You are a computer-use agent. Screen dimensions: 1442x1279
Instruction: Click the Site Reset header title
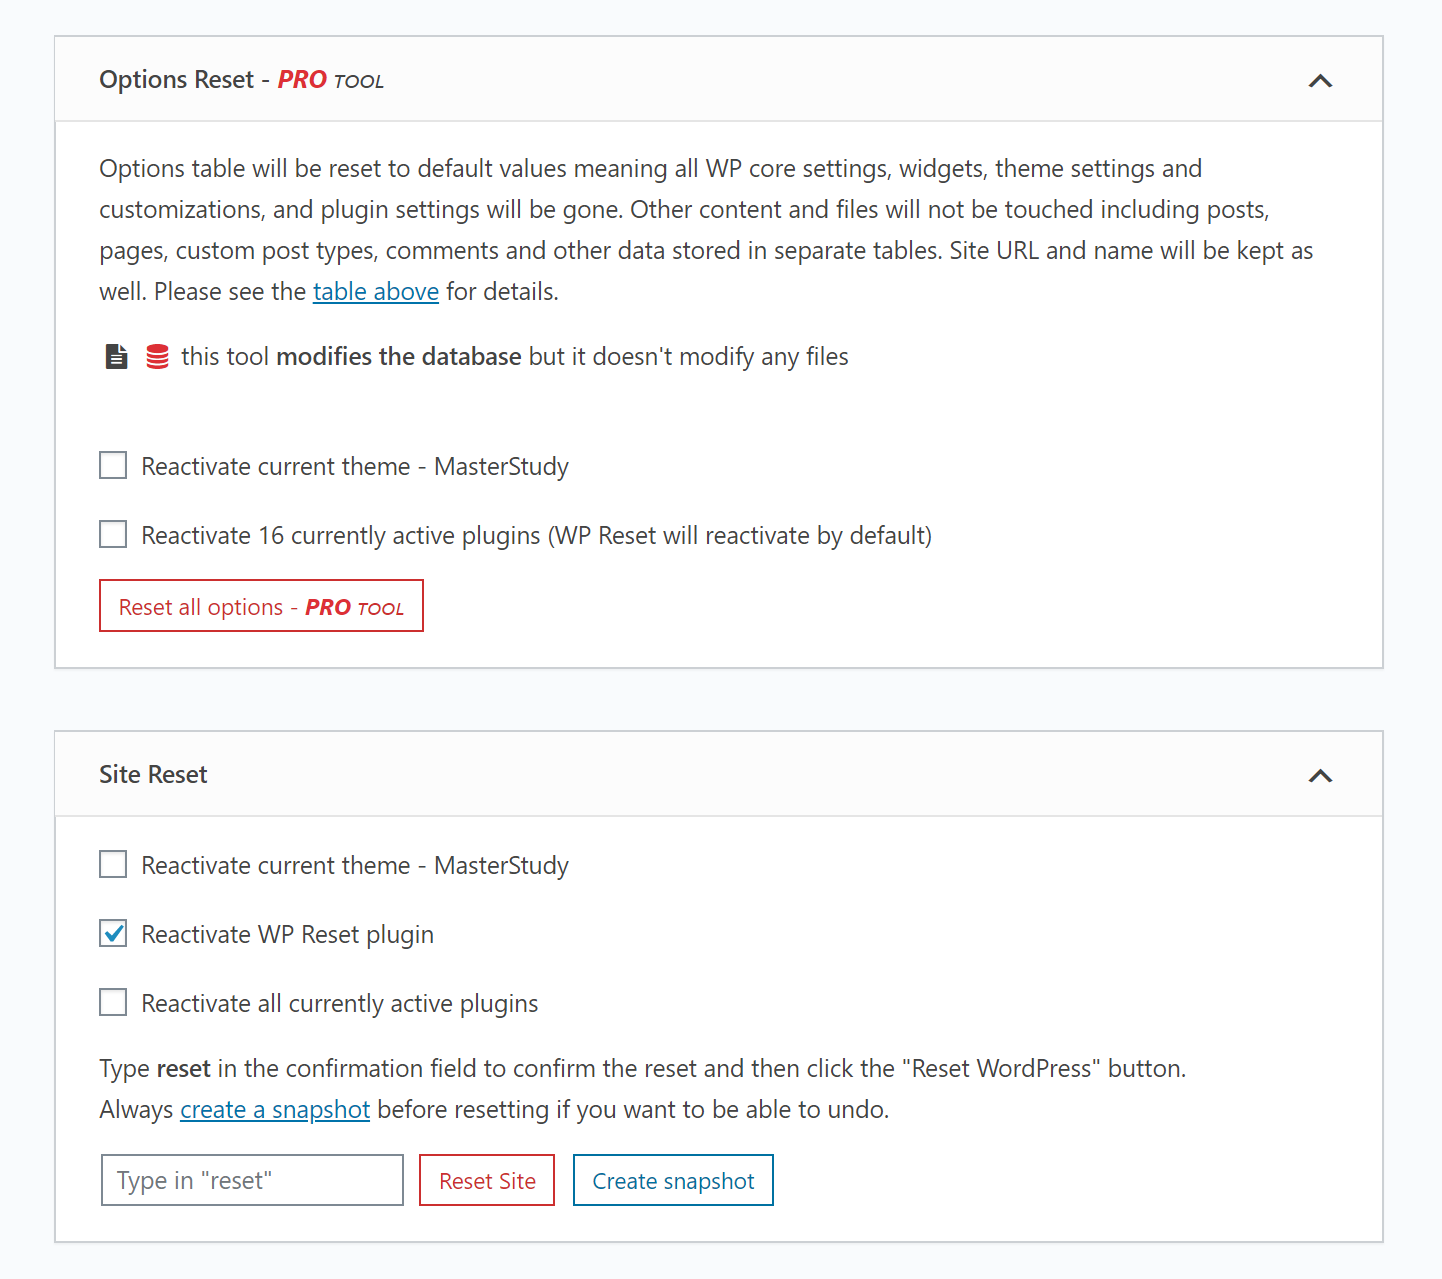tap(153, 775)
